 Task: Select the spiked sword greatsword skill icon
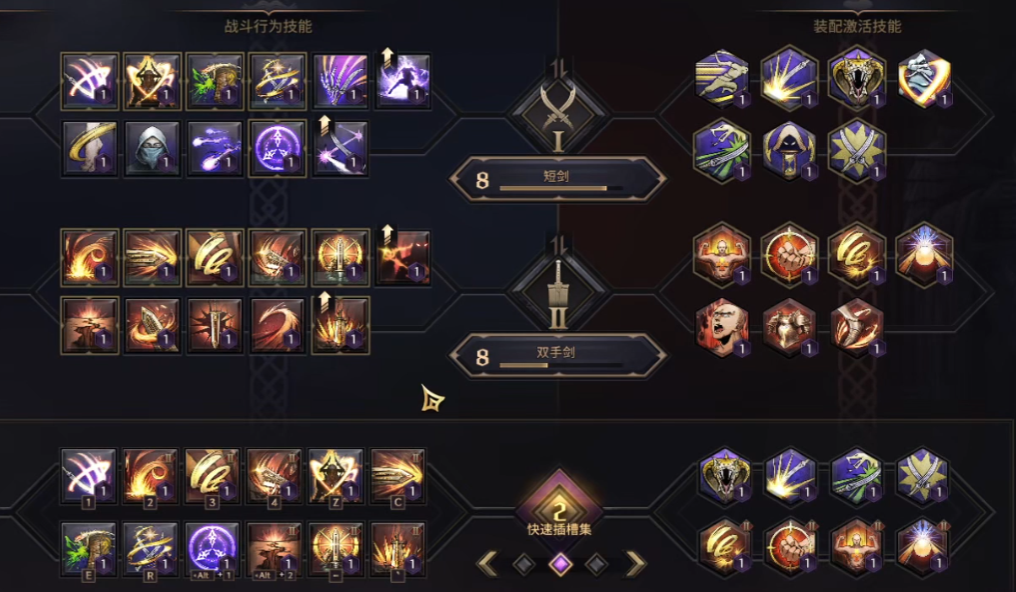(214, 325)
